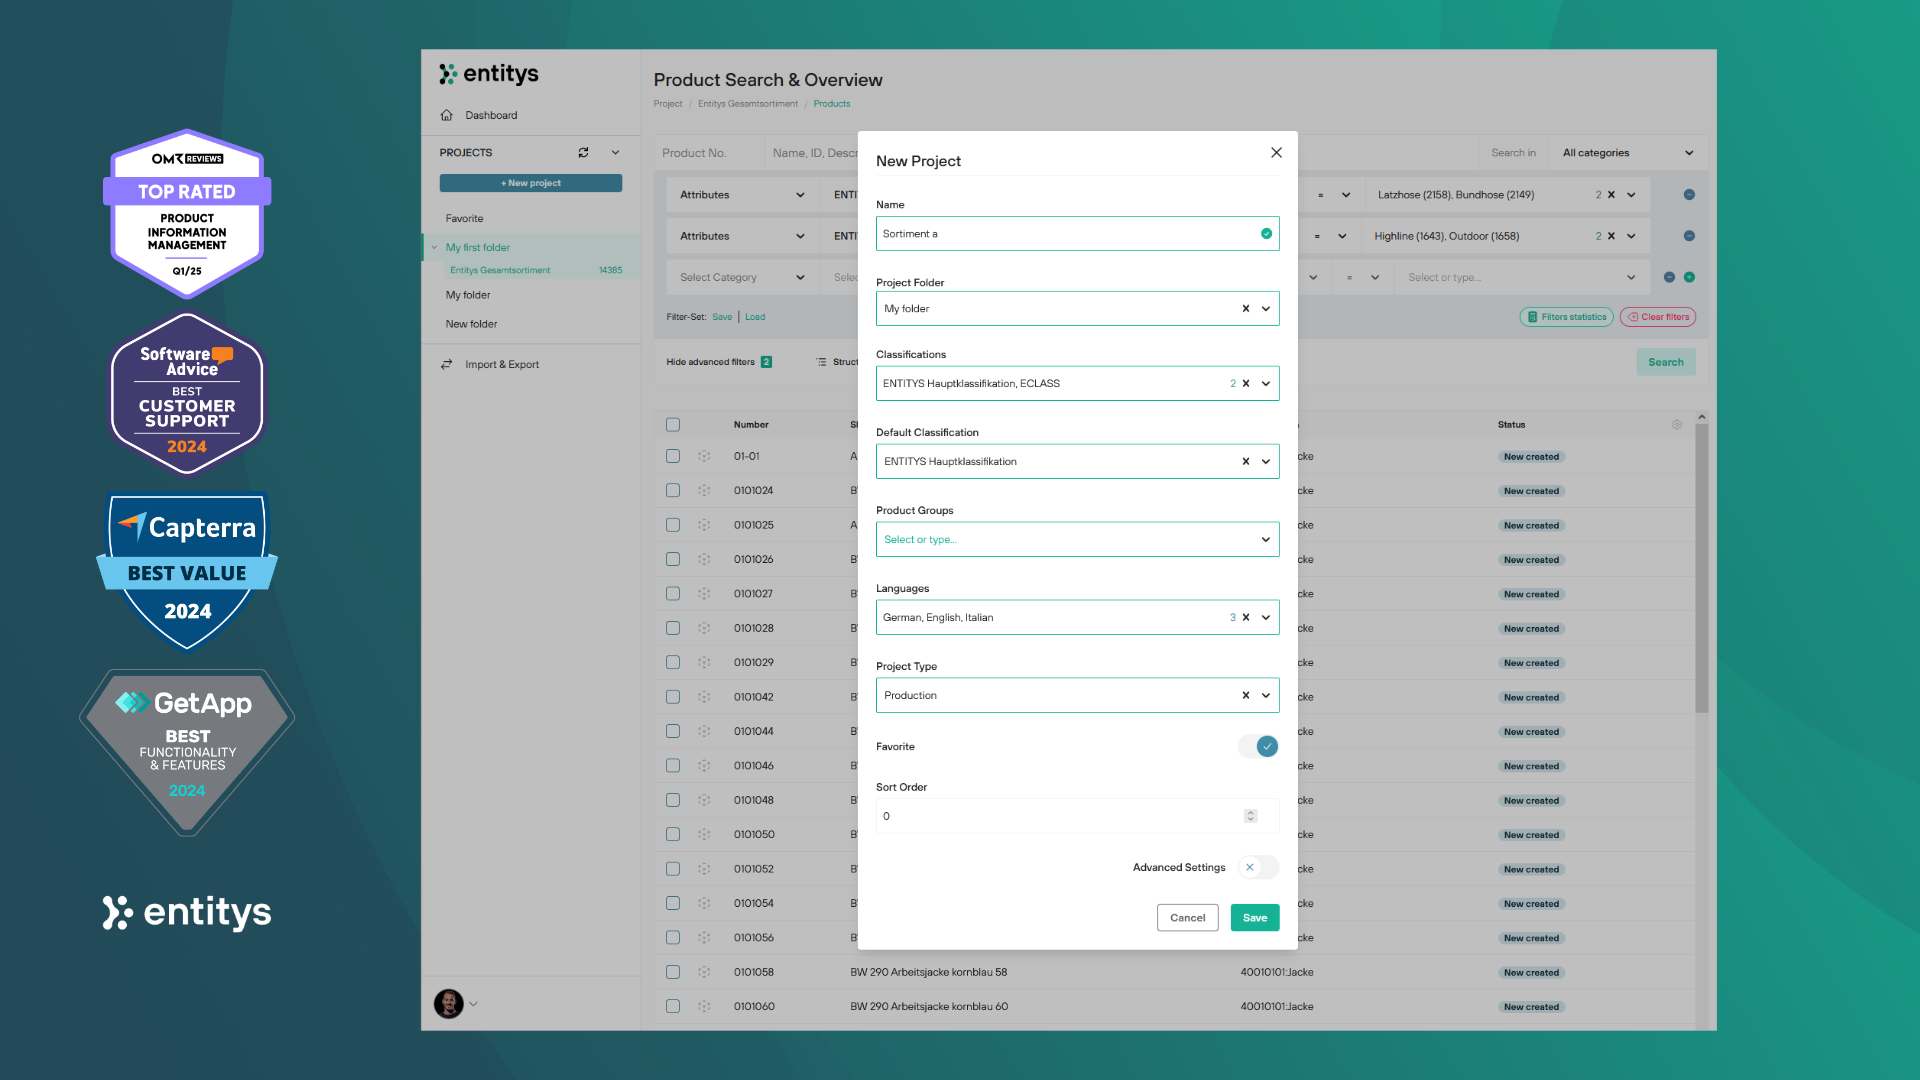This screenshot has height=1080, width=1920.
Task: Click the Sort Order number stepper
Action: click(x=1250, y=817)
